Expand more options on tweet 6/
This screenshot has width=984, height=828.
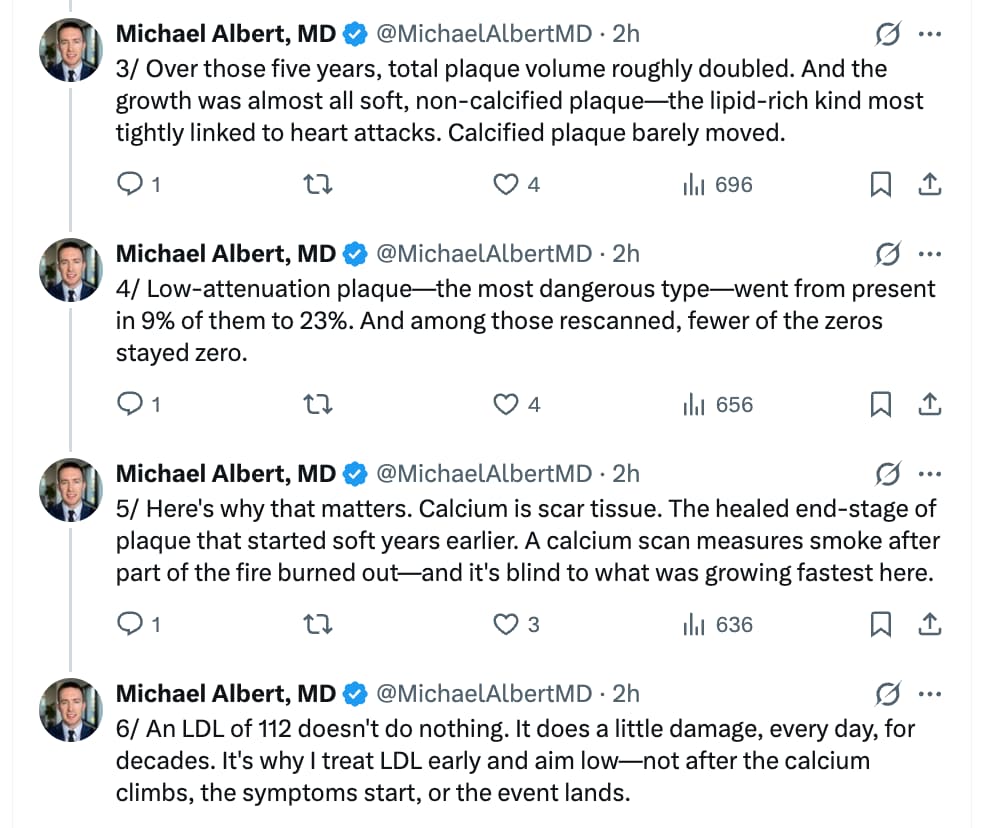pos(929,694)
